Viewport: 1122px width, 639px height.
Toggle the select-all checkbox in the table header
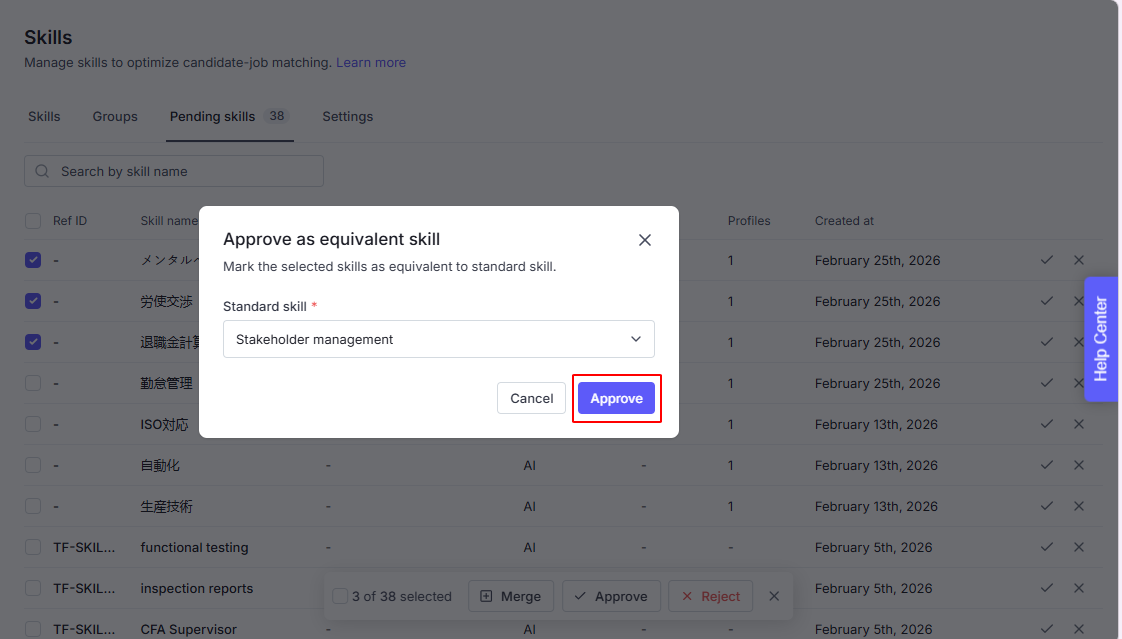pyautogui.click(x=33, y=220)
